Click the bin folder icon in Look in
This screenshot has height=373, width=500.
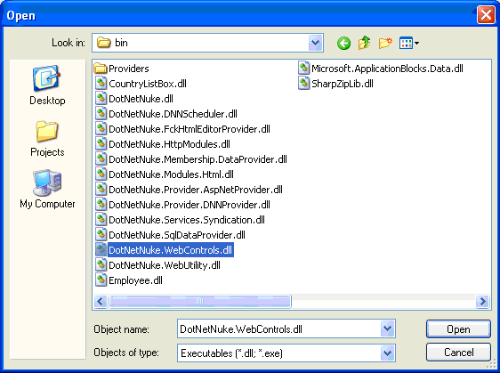pos(104,43)
